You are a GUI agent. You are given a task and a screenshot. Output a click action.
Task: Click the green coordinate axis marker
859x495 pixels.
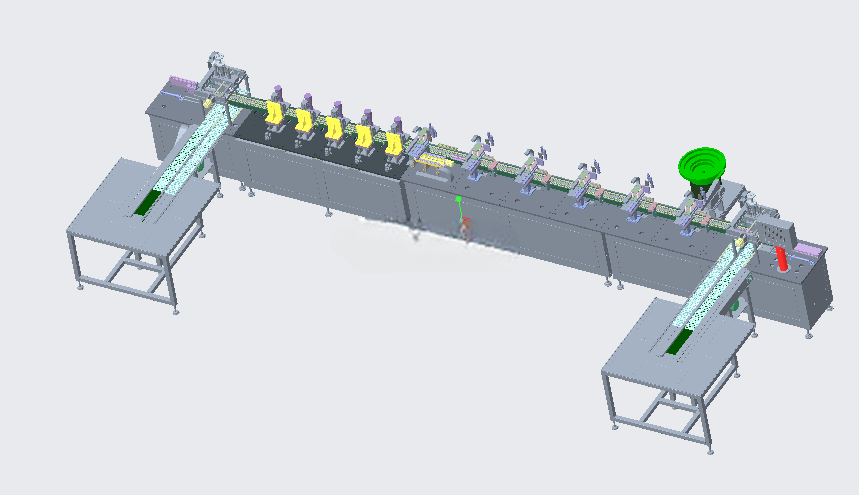point(459,208)
